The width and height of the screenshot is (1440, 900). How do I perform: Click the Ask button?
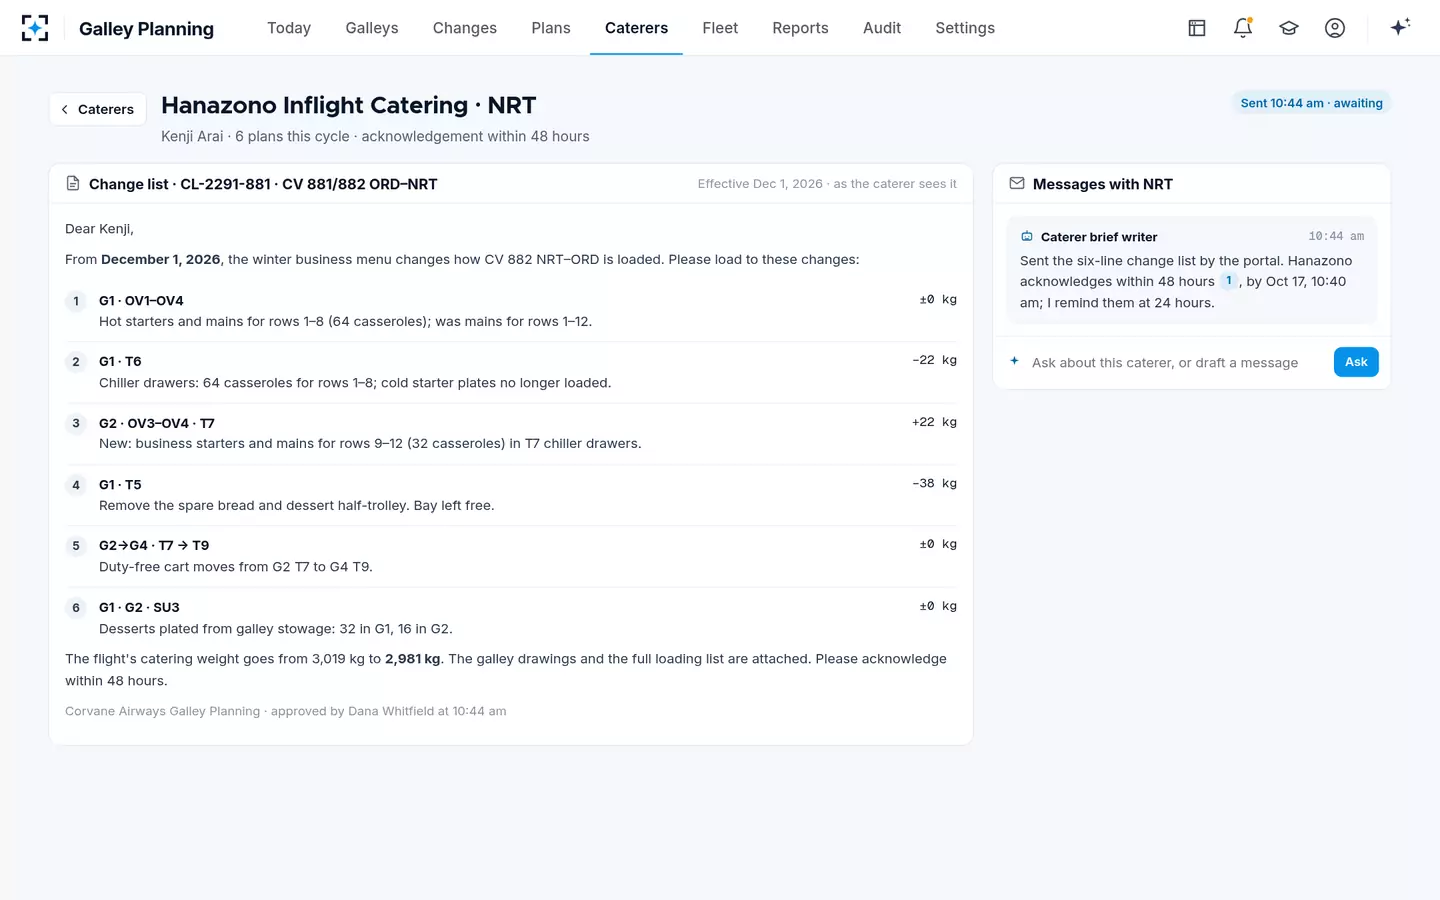(1356, 362)
